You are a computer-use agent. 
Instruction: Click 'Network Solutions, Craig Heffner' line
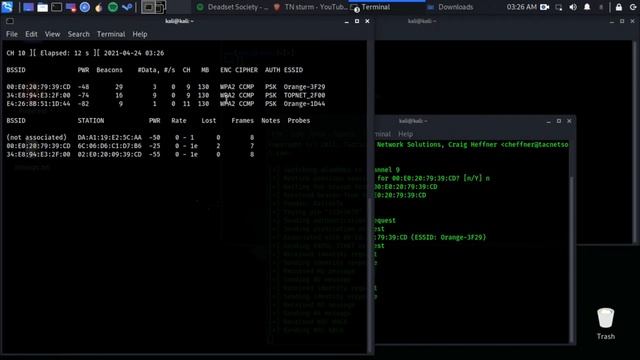(472, 144)
